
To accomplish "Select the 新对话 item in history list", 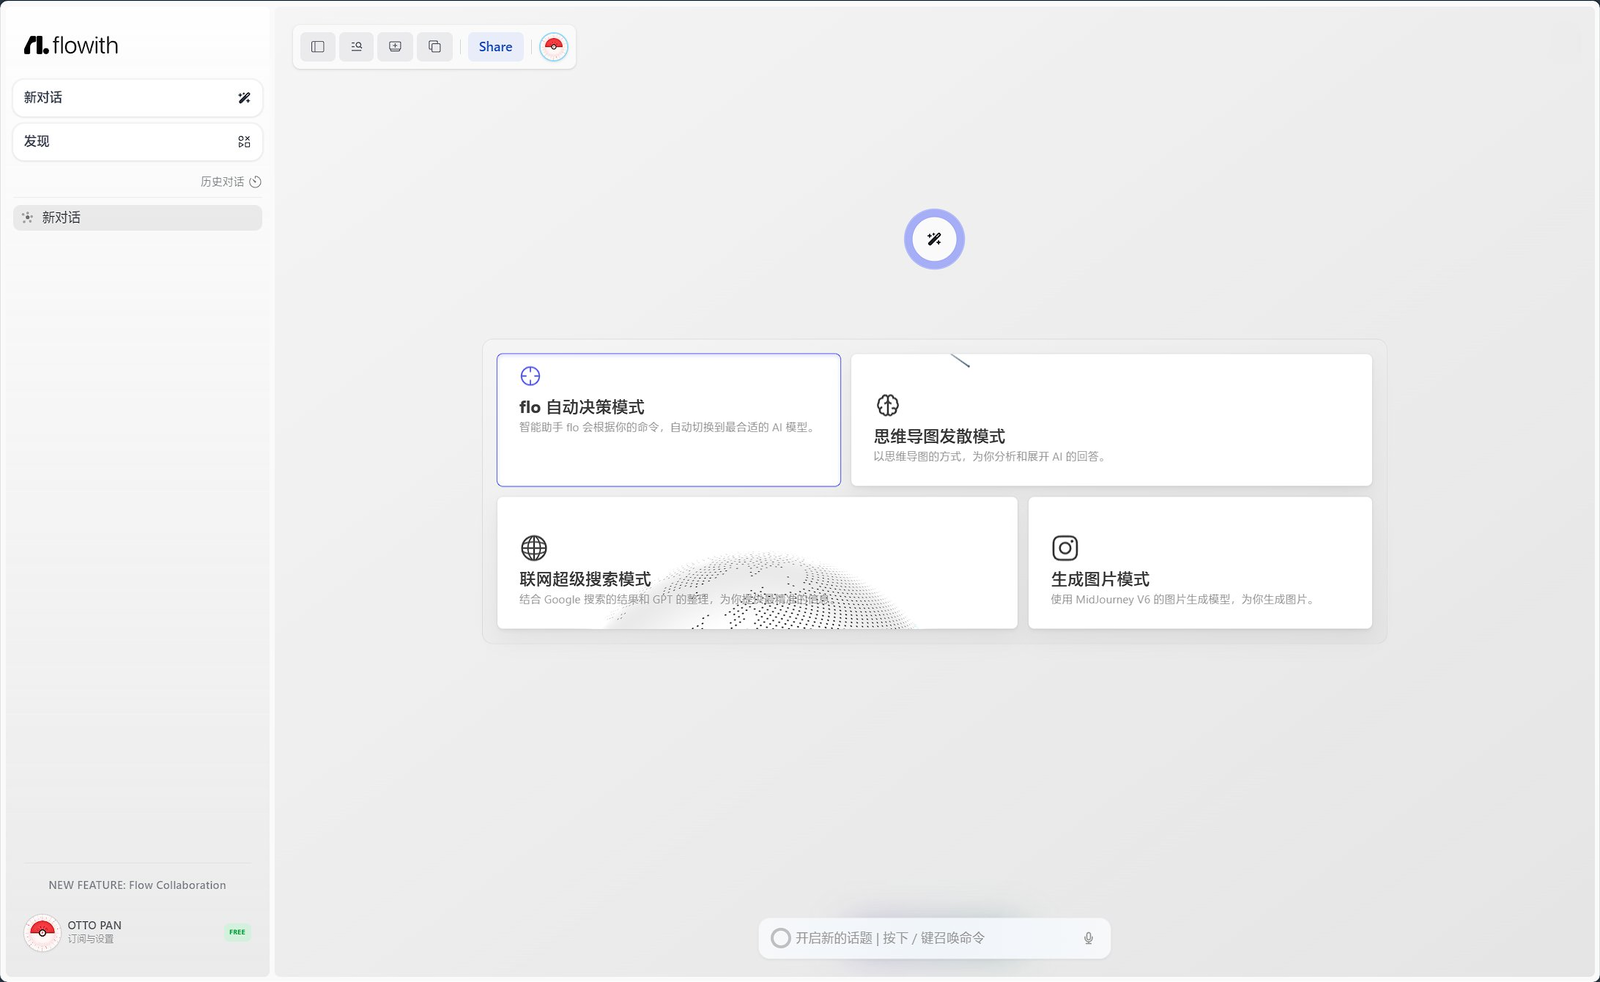I will [x=137, y=218].
